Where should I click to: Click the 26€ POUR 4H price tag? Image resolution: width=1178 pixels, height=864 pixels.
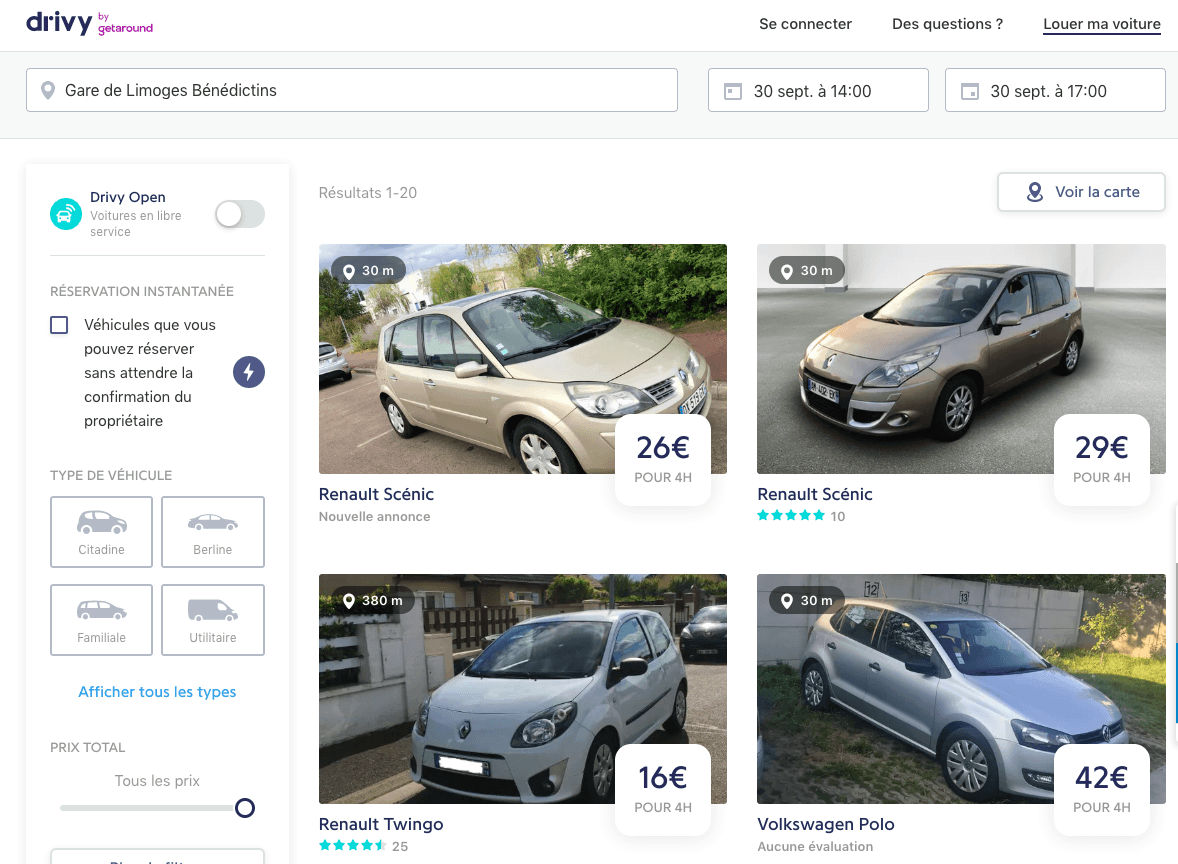[663, 459]
